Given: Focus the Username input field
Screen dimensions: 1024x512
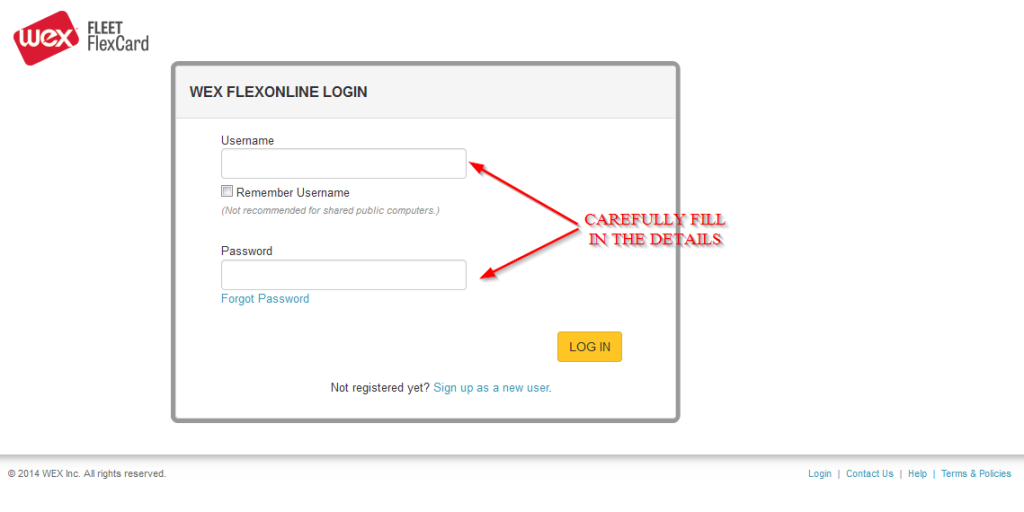Looking at the screenshot, I should 343,164.
